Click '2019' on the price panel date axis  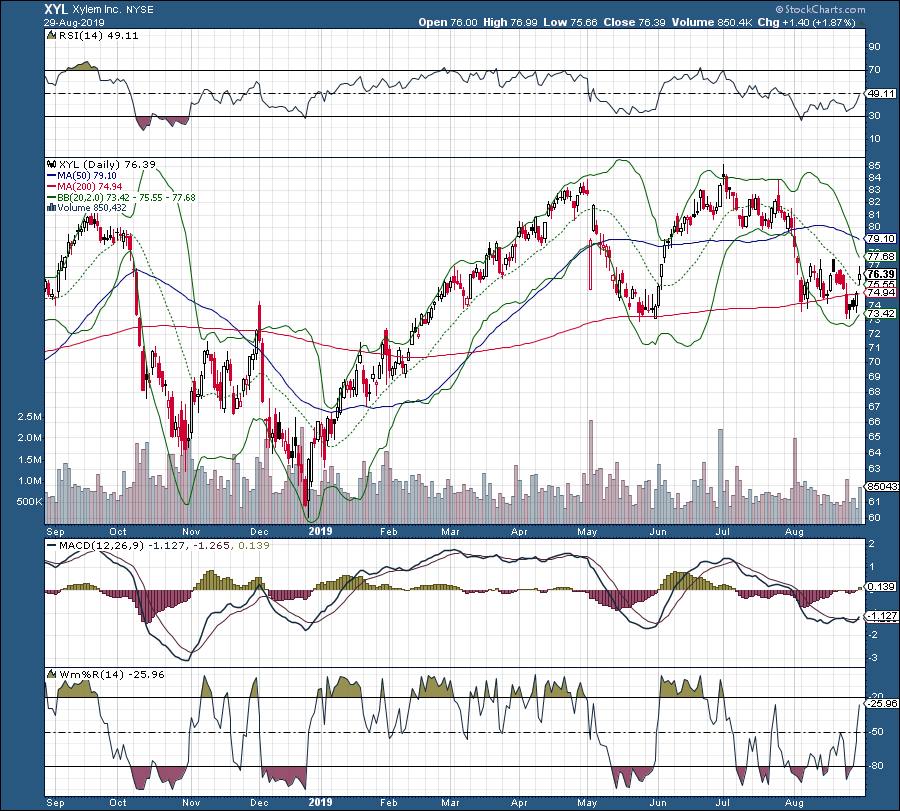pyautogui.click(x=320, y=531)
